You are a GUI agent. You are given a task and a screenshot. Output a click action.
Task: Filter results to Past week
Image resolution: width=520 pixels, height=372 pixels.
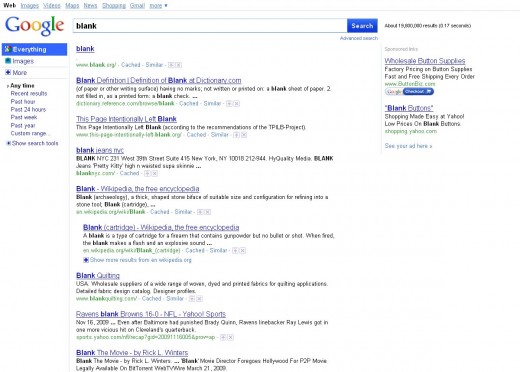pyautogui.click(x=24, y=117)
